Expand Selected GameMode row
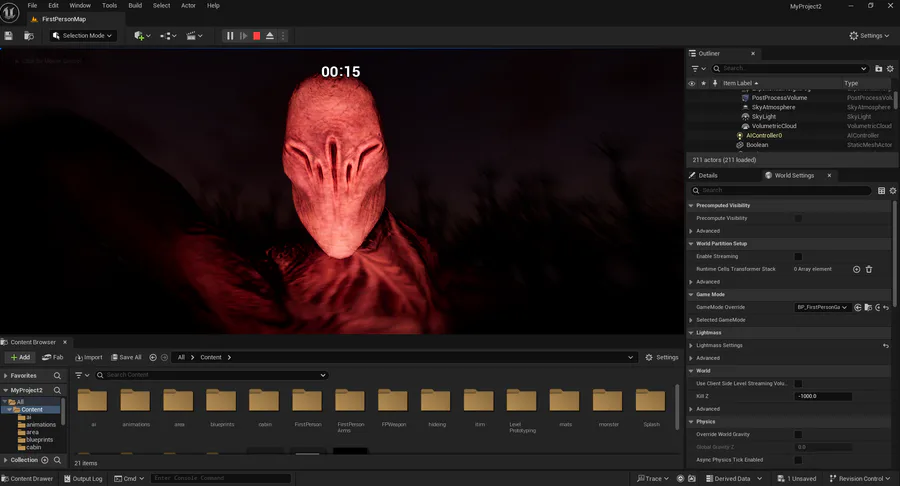The height and width of the screenshot is (486, 900). 691,320
